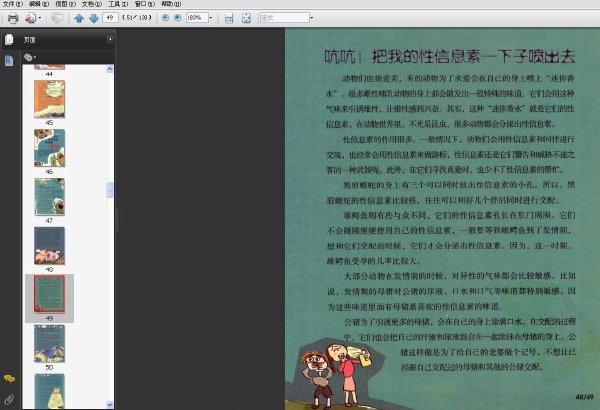The height and width of the screenshot is (410, 600).
Task: Select the last thumbnail below page 50
Action: point(49,391)
